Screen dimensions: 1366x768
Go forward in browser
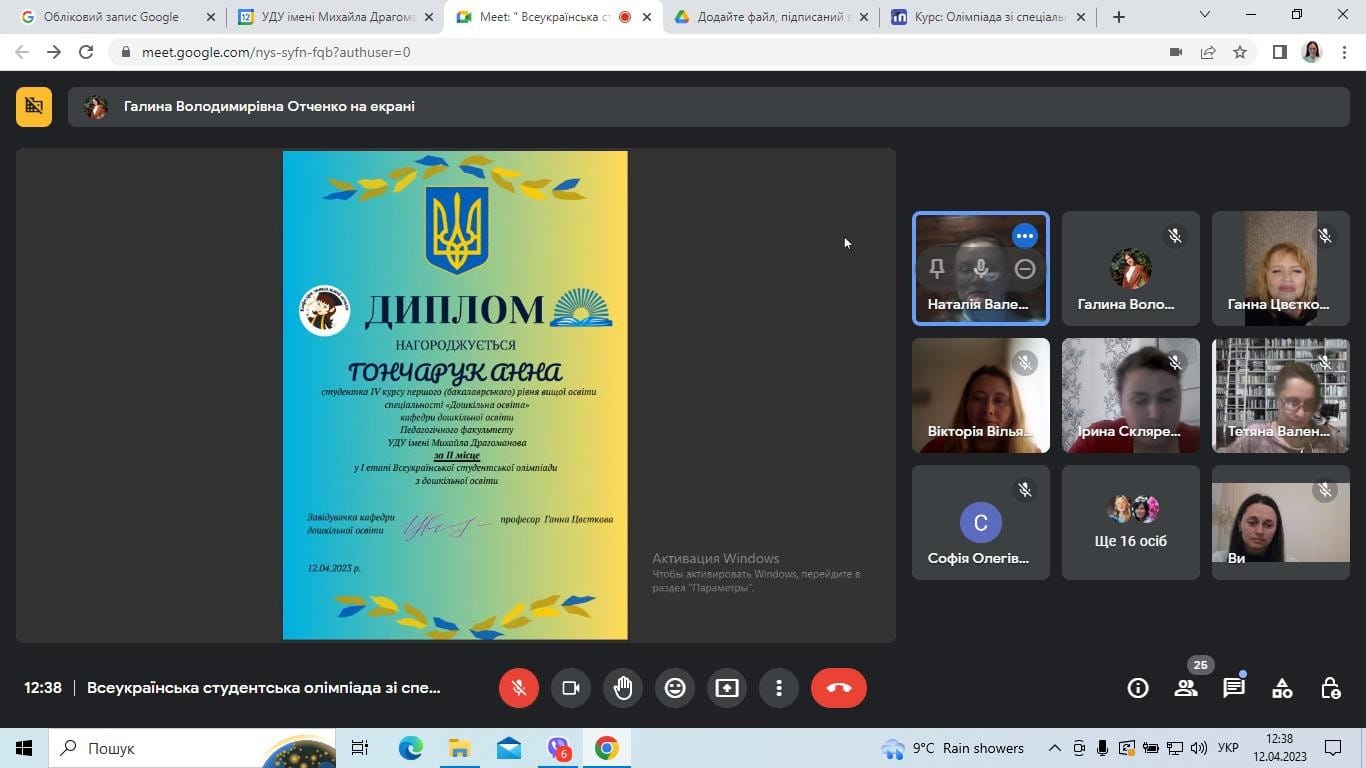(54, 52)
